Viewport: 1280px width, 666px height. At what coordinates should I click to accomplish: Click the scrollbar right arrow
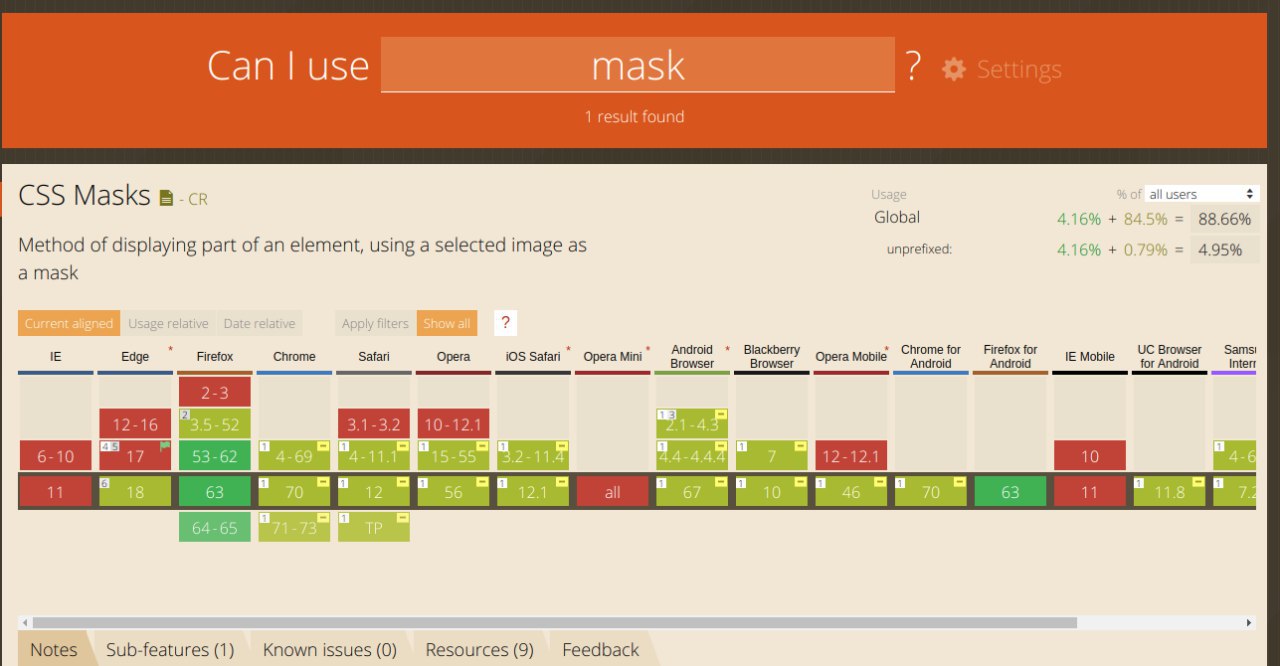1248,622
